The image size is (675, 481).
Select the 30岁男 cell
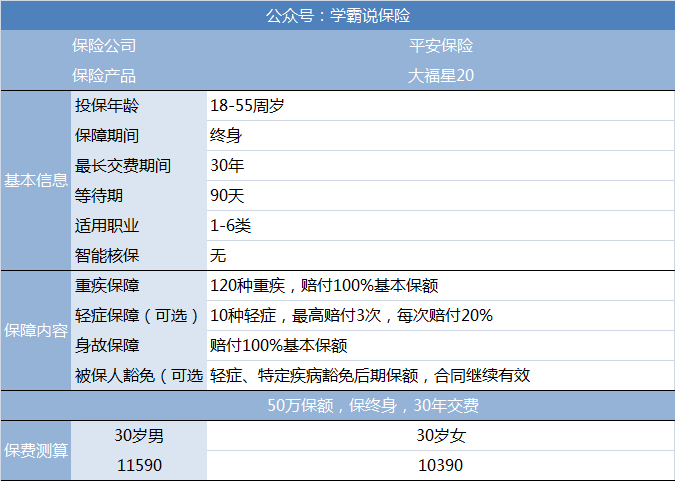(139, 436)
